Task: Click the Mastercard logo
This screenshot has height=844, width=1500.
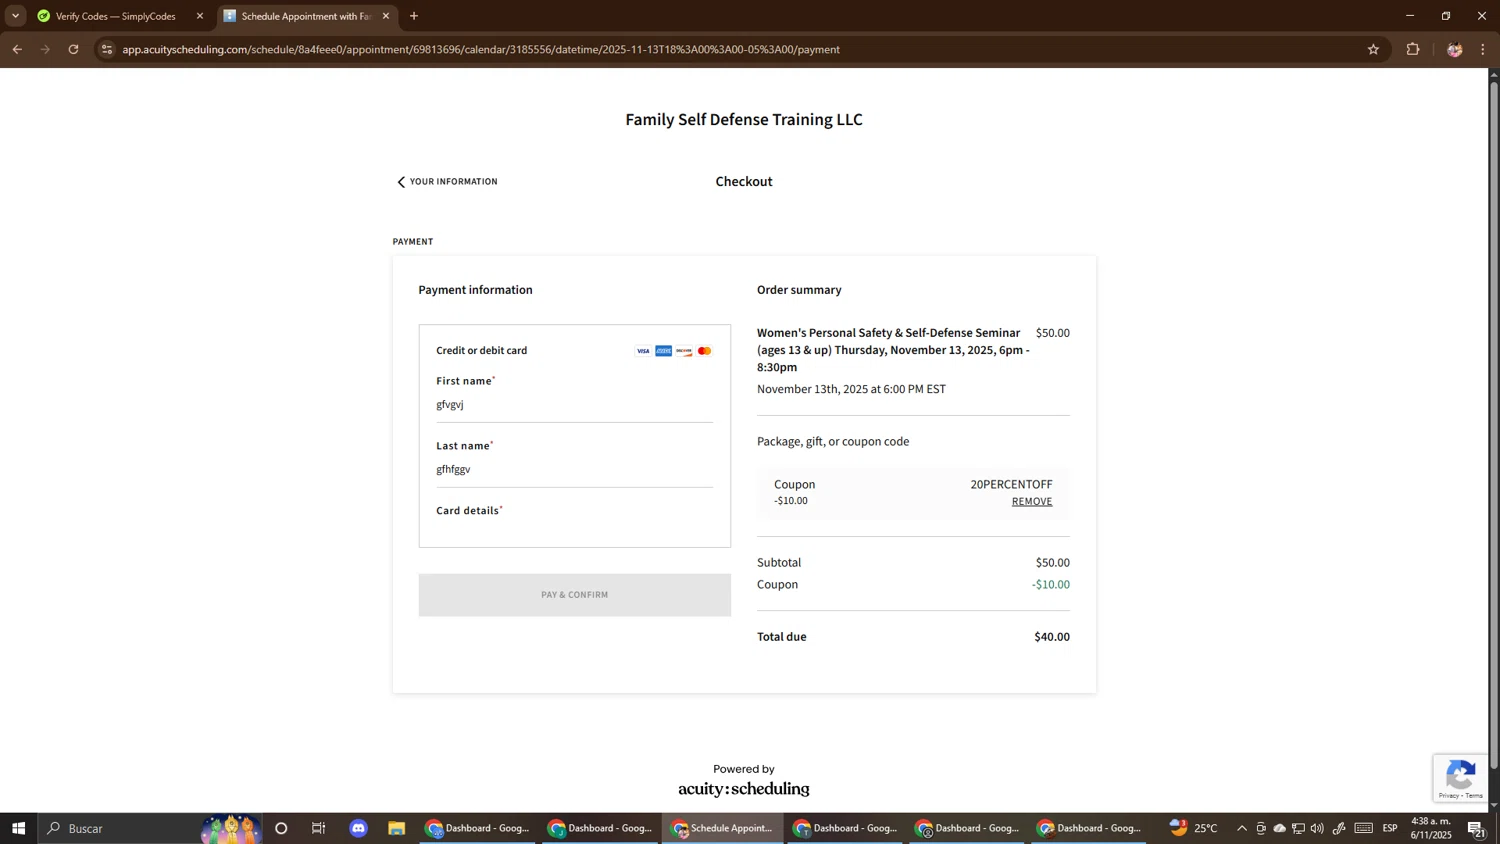Action: click(704, 351)
